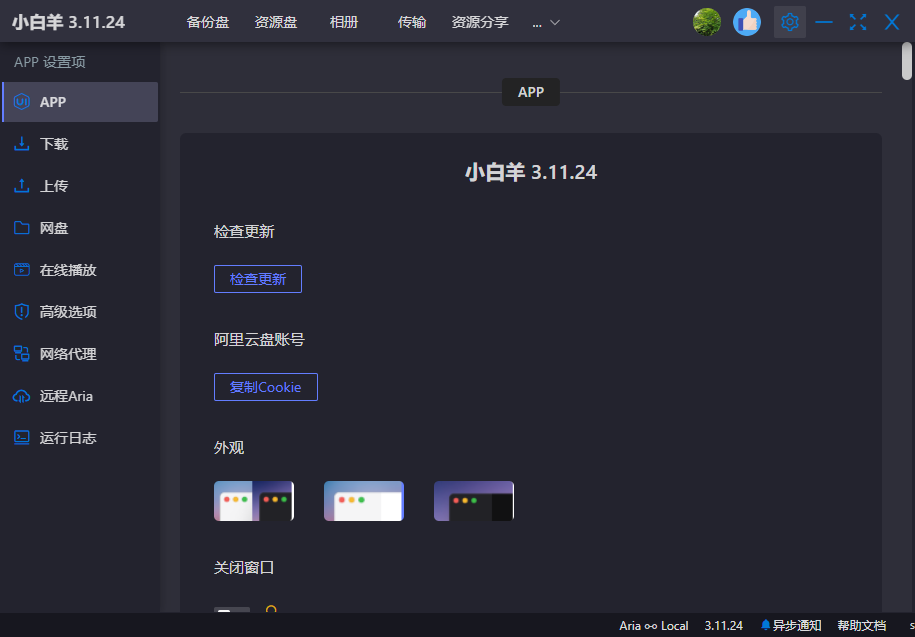Image resolution: width=915 pixels, height=637 pixels.
Task: Select the dark theme thumbnail
Action: (474, 501)
